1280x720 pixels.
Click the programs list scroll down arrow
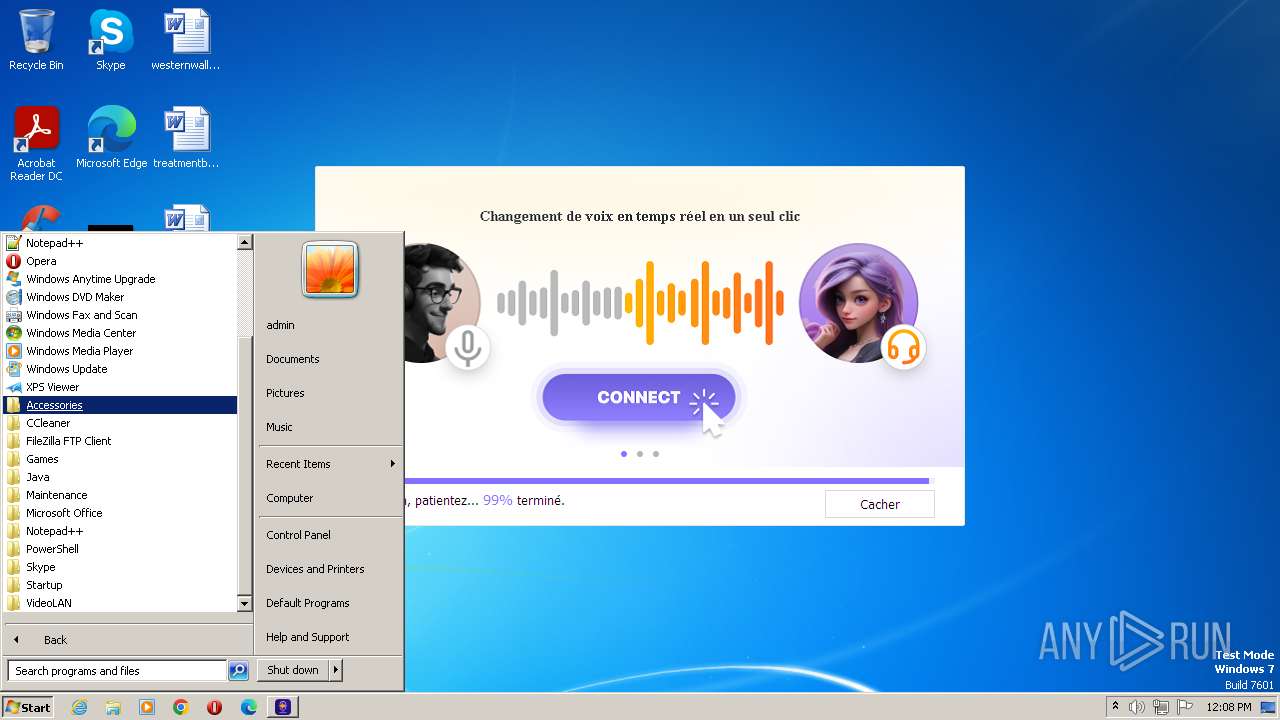click(244, 604)
